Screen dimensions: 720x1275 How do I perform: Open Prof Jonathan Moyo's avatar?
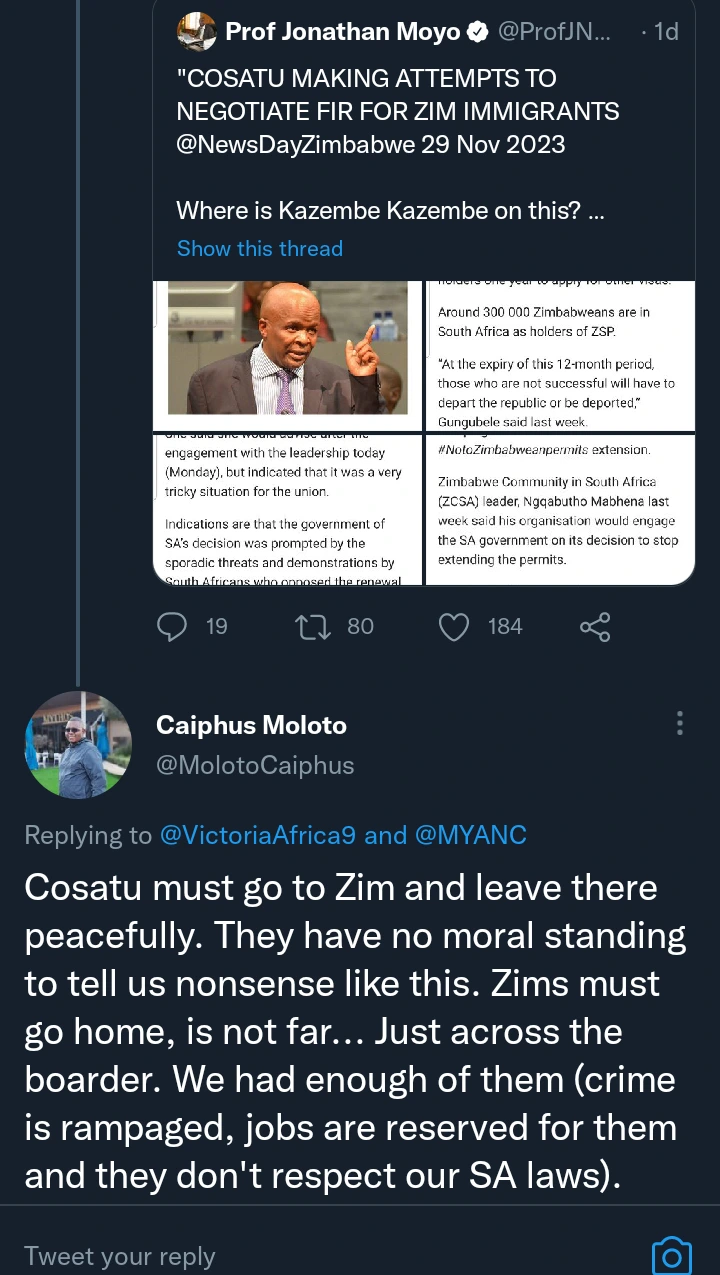coord(196,31)
